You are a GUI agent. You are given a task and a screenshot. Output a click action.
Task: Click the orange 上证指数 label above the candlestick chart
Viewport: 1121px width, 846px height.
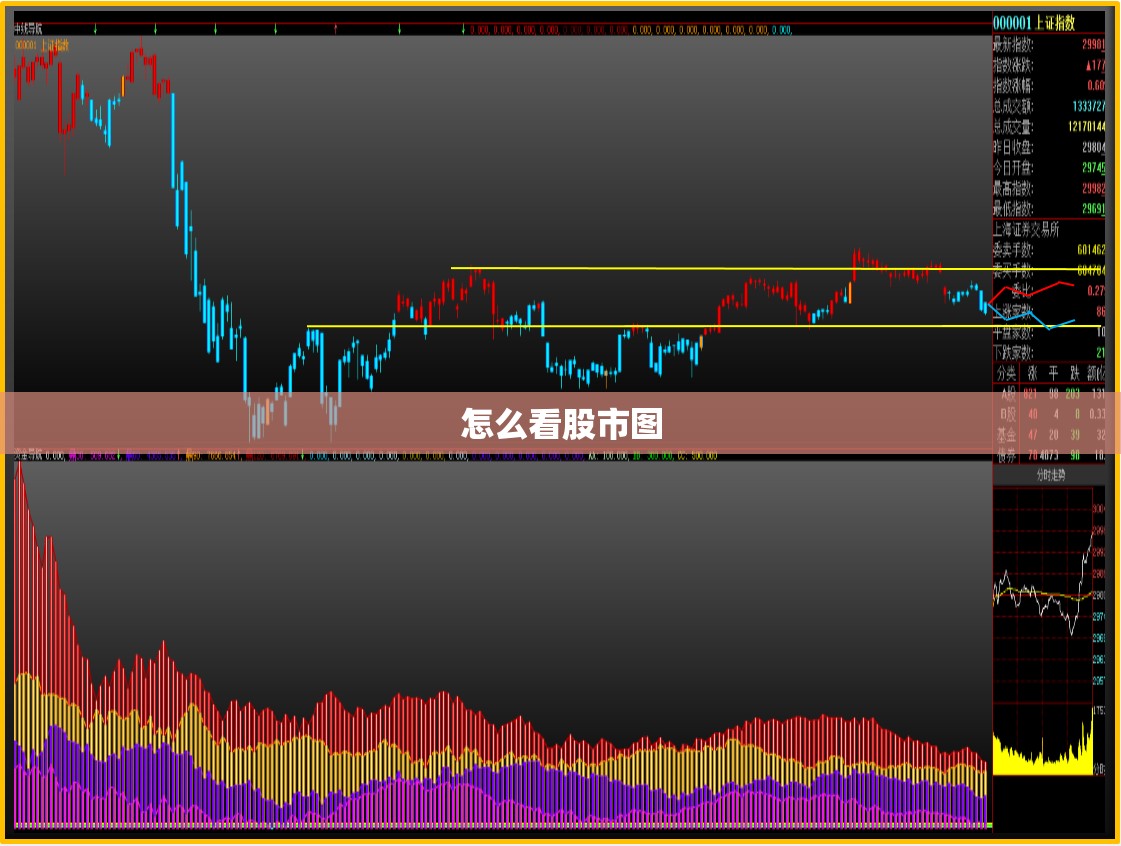coord(43,46)
